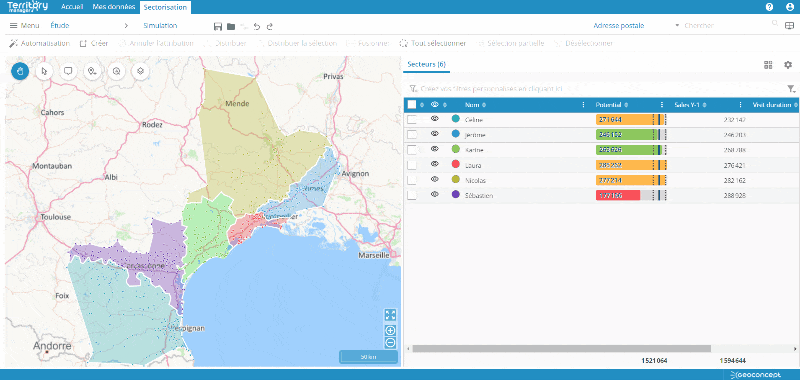Sort by the Potential column header

[611, 105]
